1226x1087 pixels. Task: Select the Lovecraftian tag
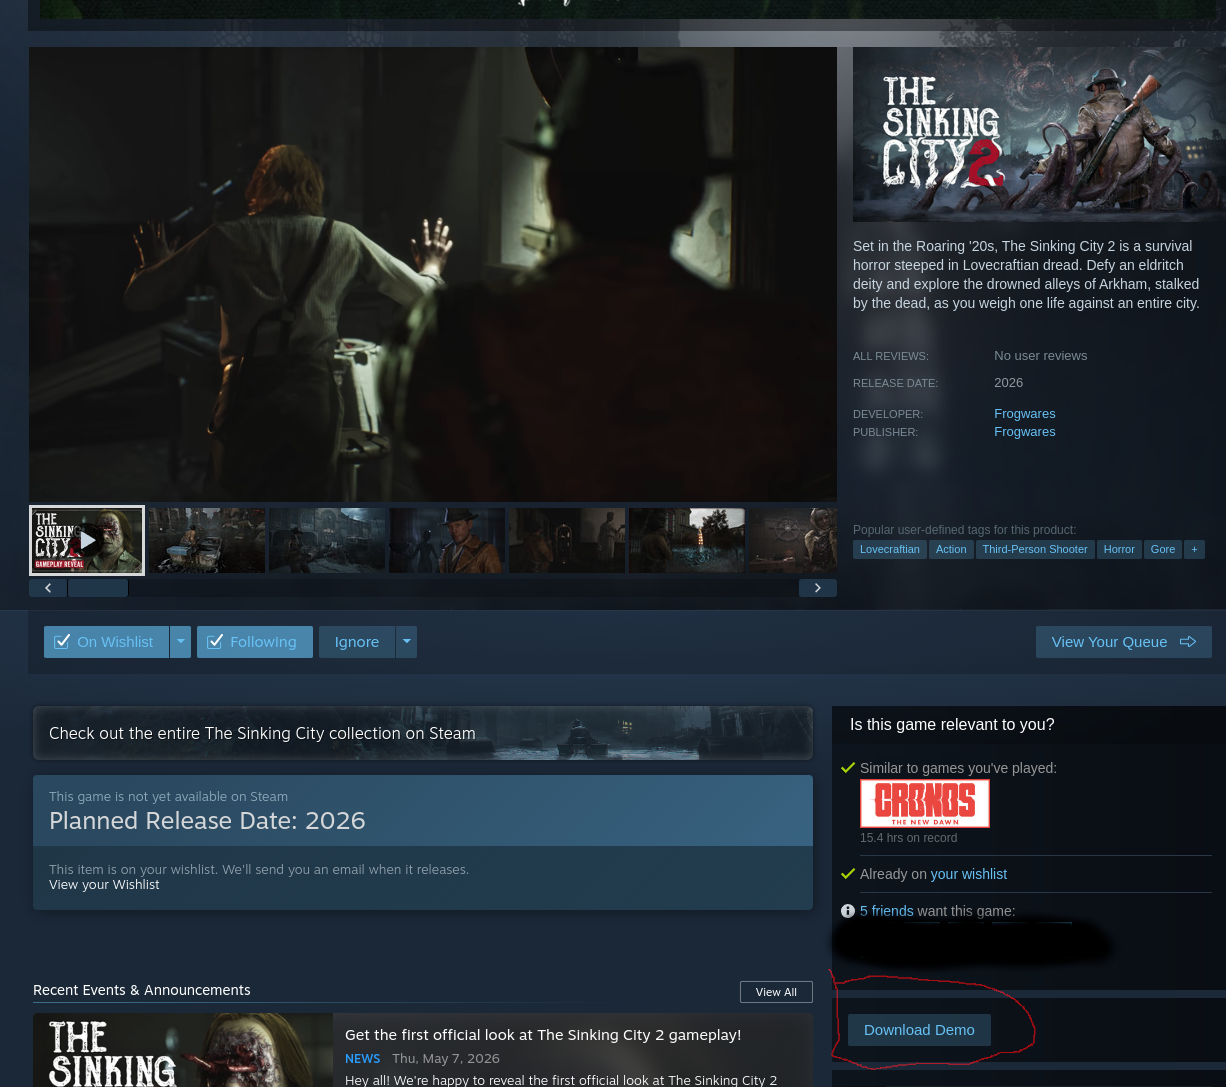(889, 549)
